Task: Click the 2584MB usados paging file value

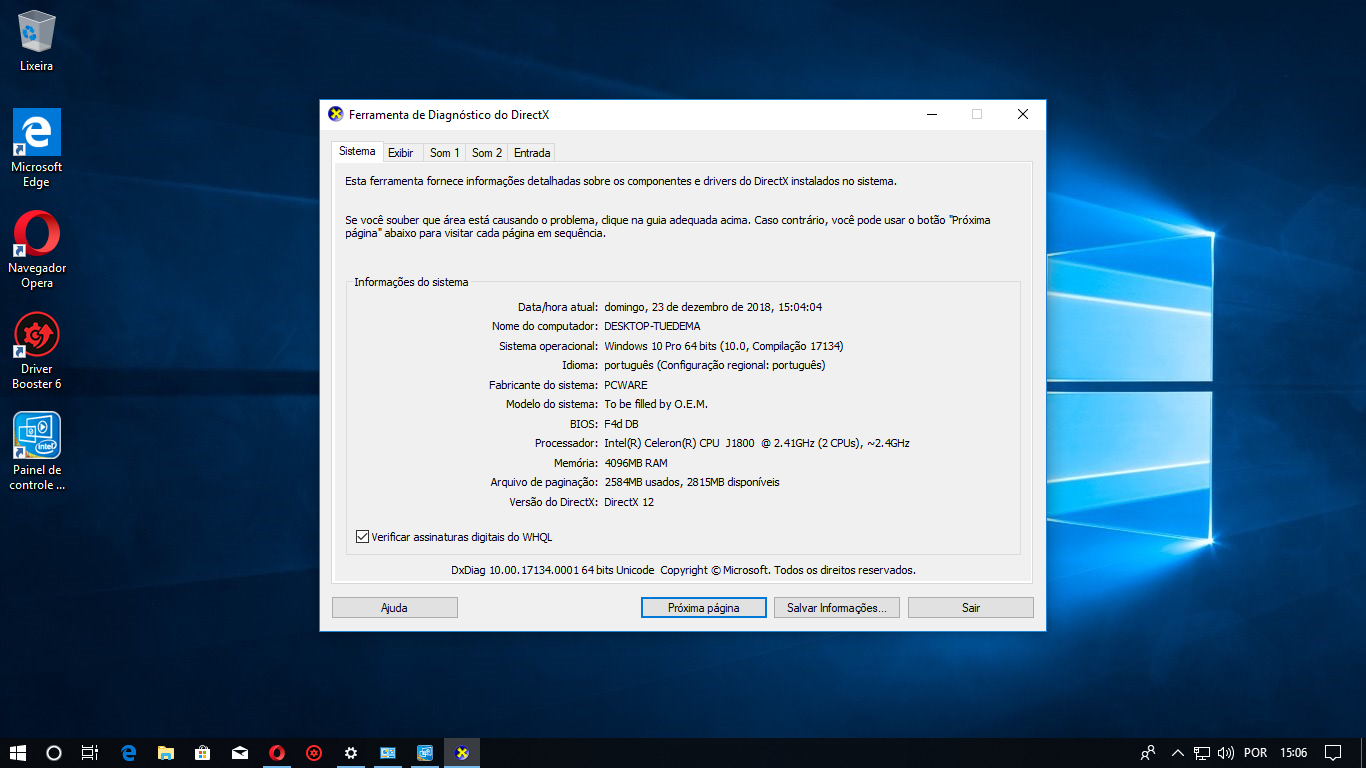Action: point(692,482)
